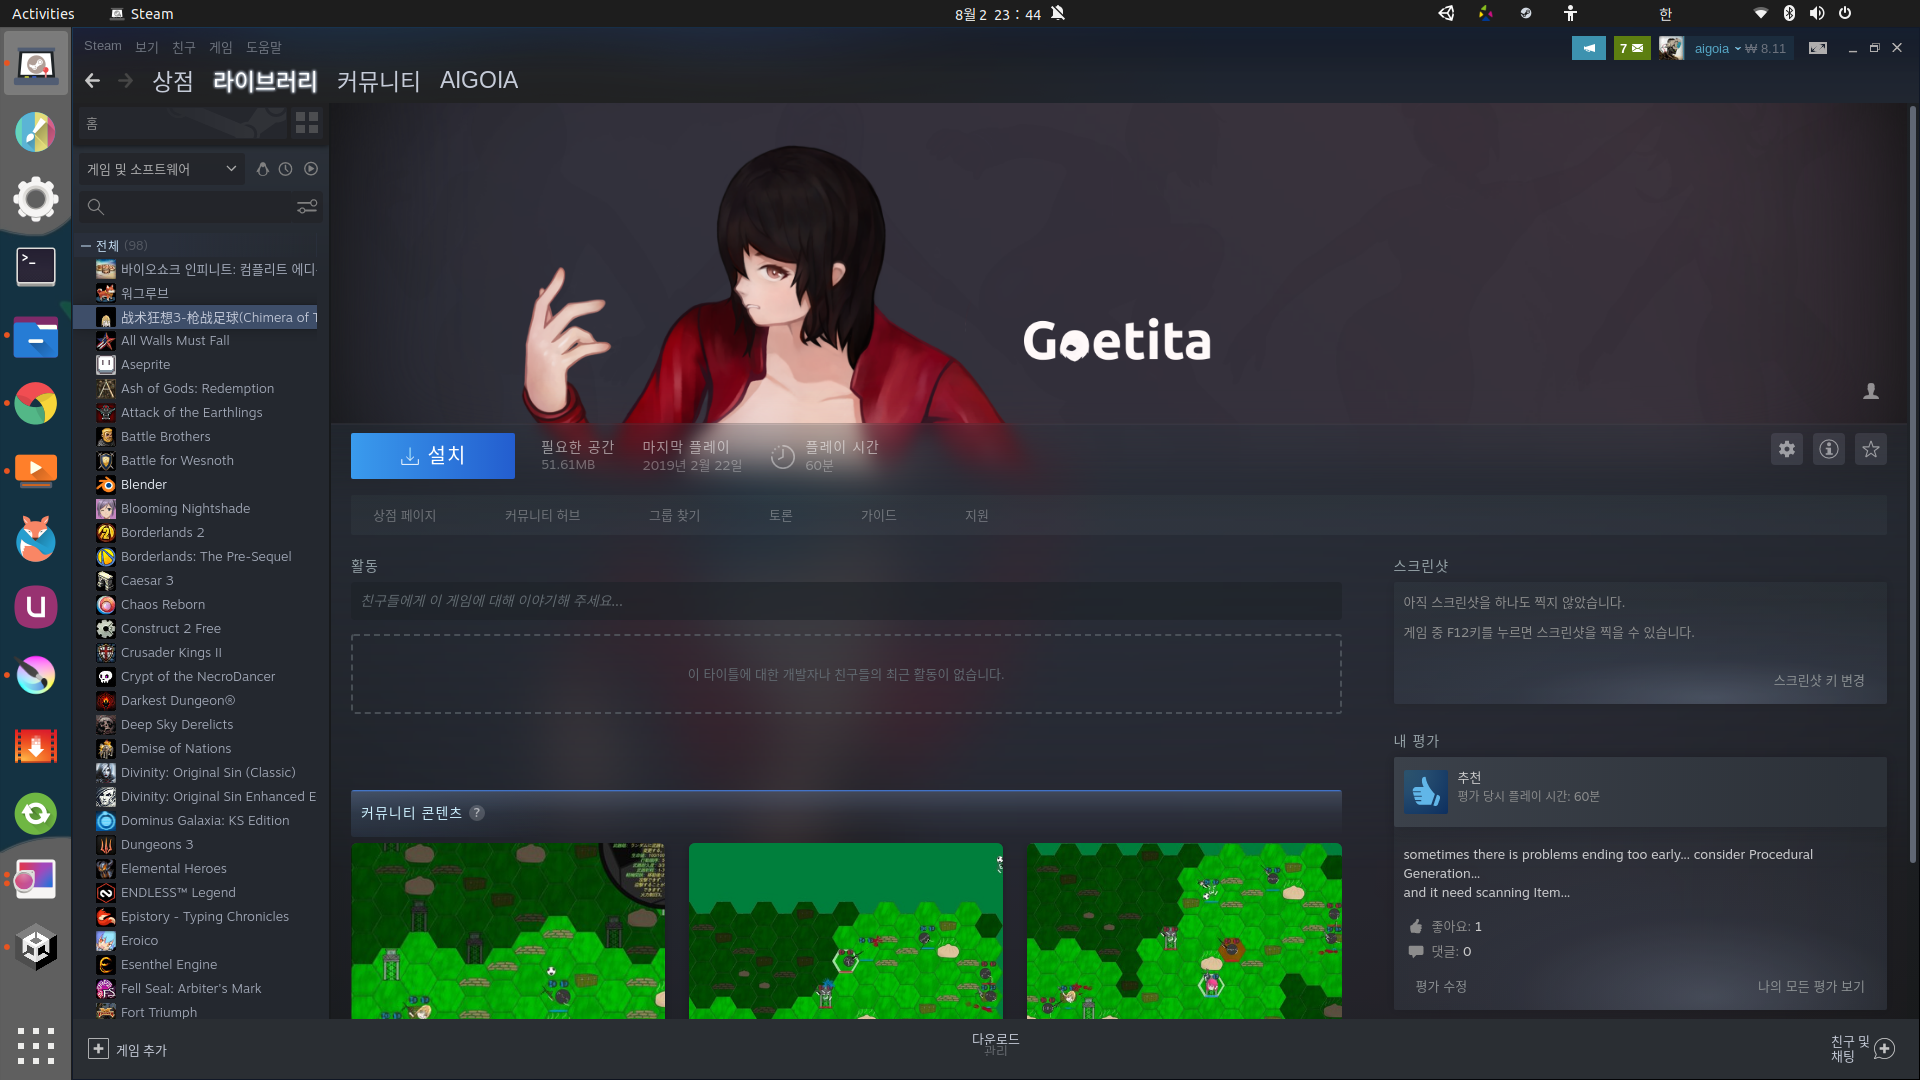
Task: Click the Home (홈) library button
Action: (x=183, y=123)
